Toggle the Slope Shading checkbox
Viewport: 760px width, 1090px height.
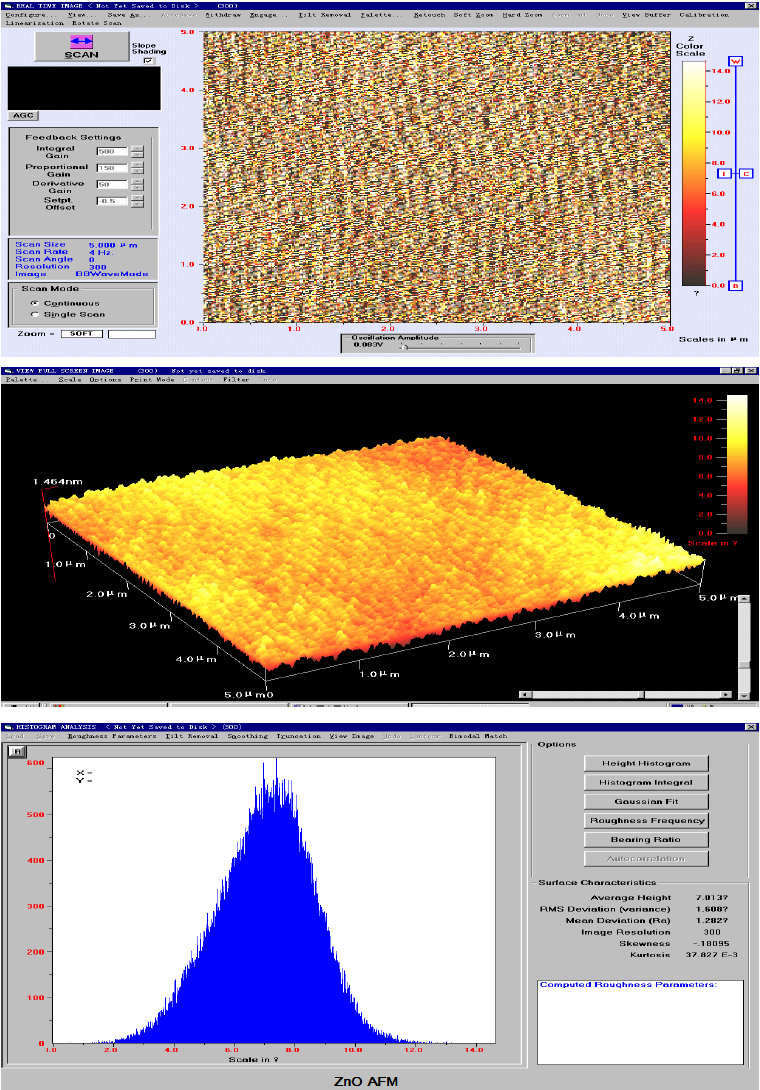pos(149,61)
